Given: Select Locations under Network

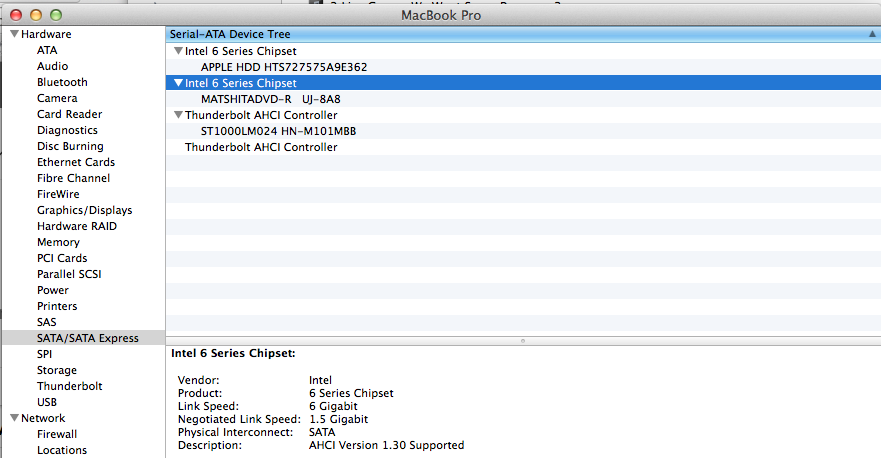Looking at the screenshot, I should (x=62, y=450).
